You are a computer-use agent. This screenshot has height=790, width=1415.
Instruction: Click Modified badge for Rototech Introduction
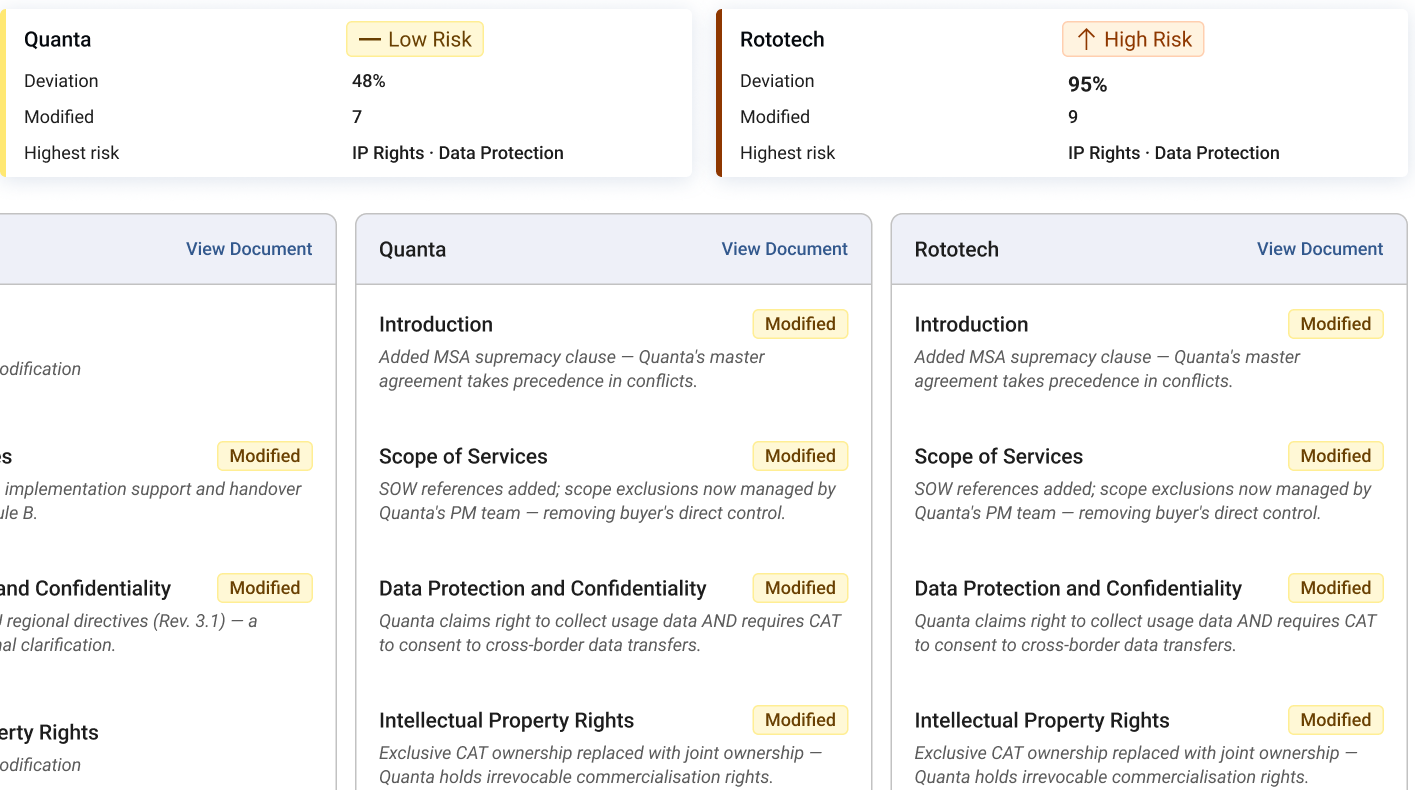(1336, 324)
